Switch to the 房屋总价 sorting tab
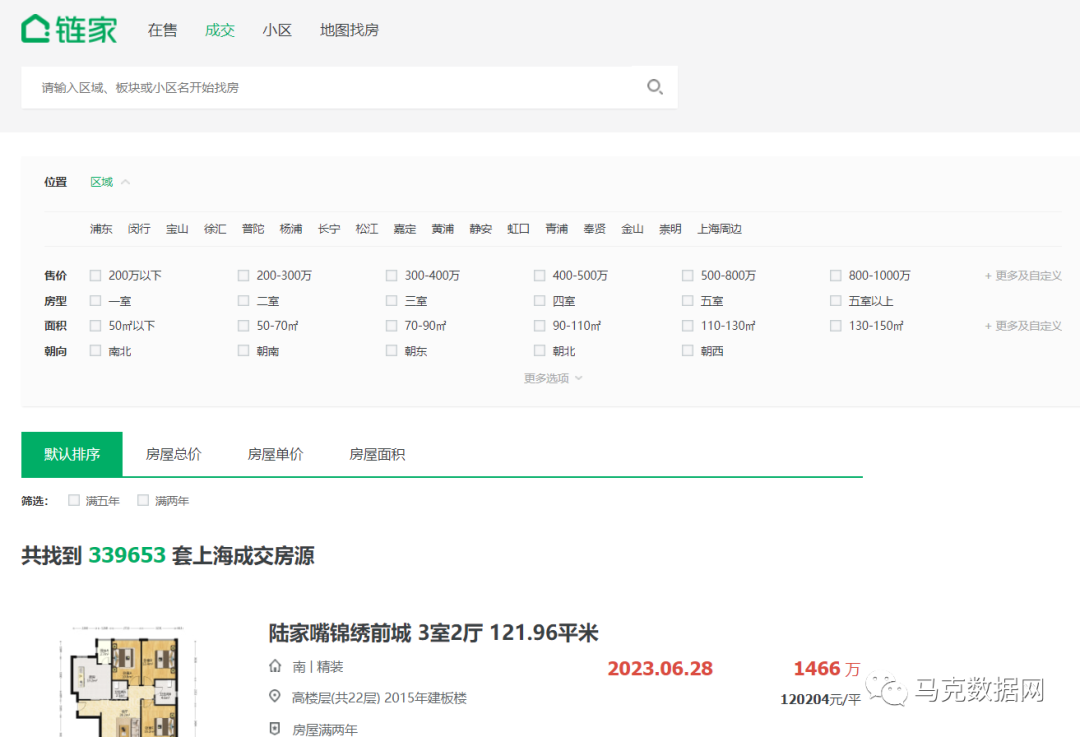 (x=173, y=453)
